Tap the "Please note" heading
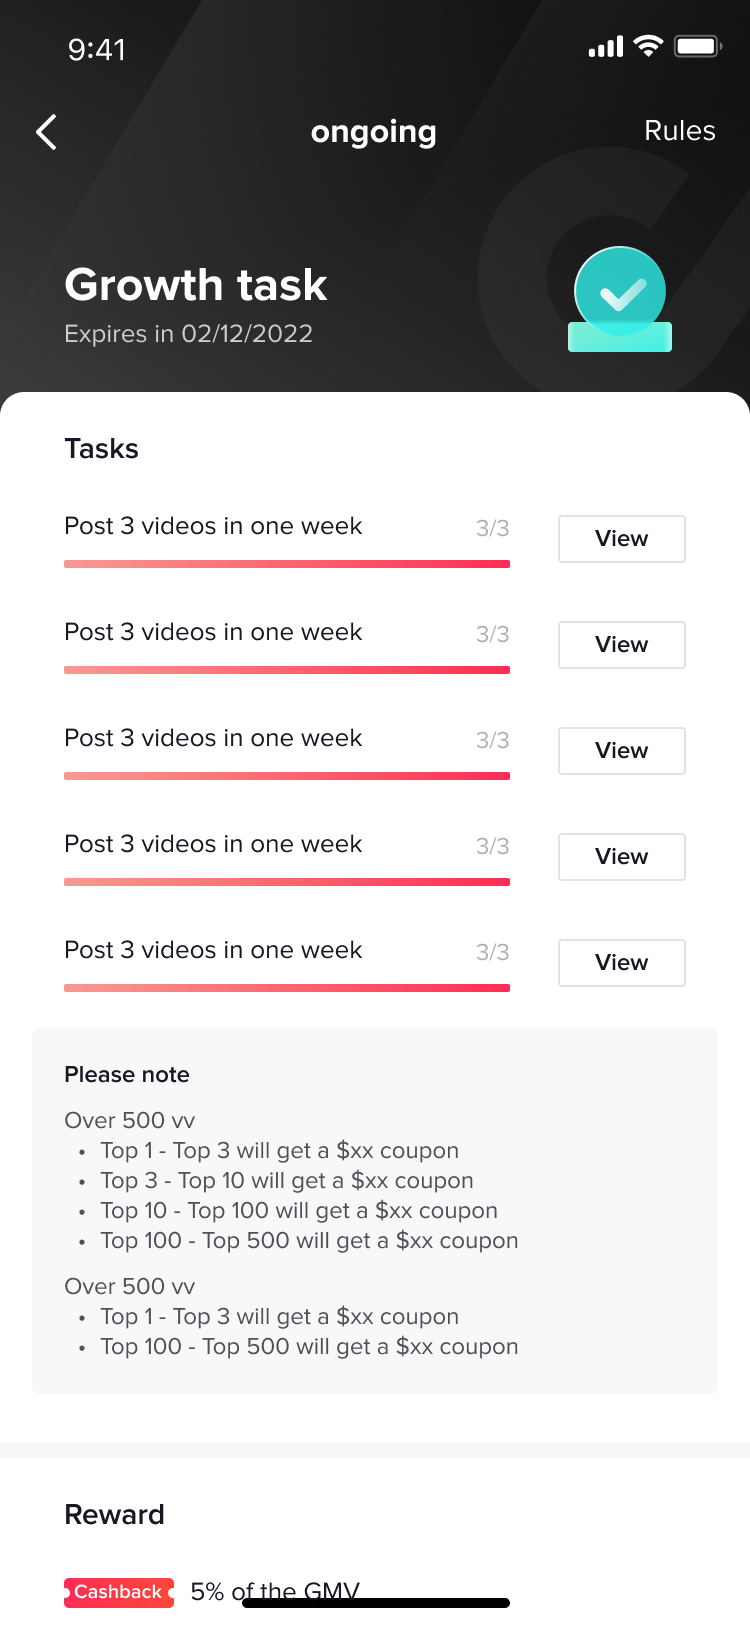 127,1074
